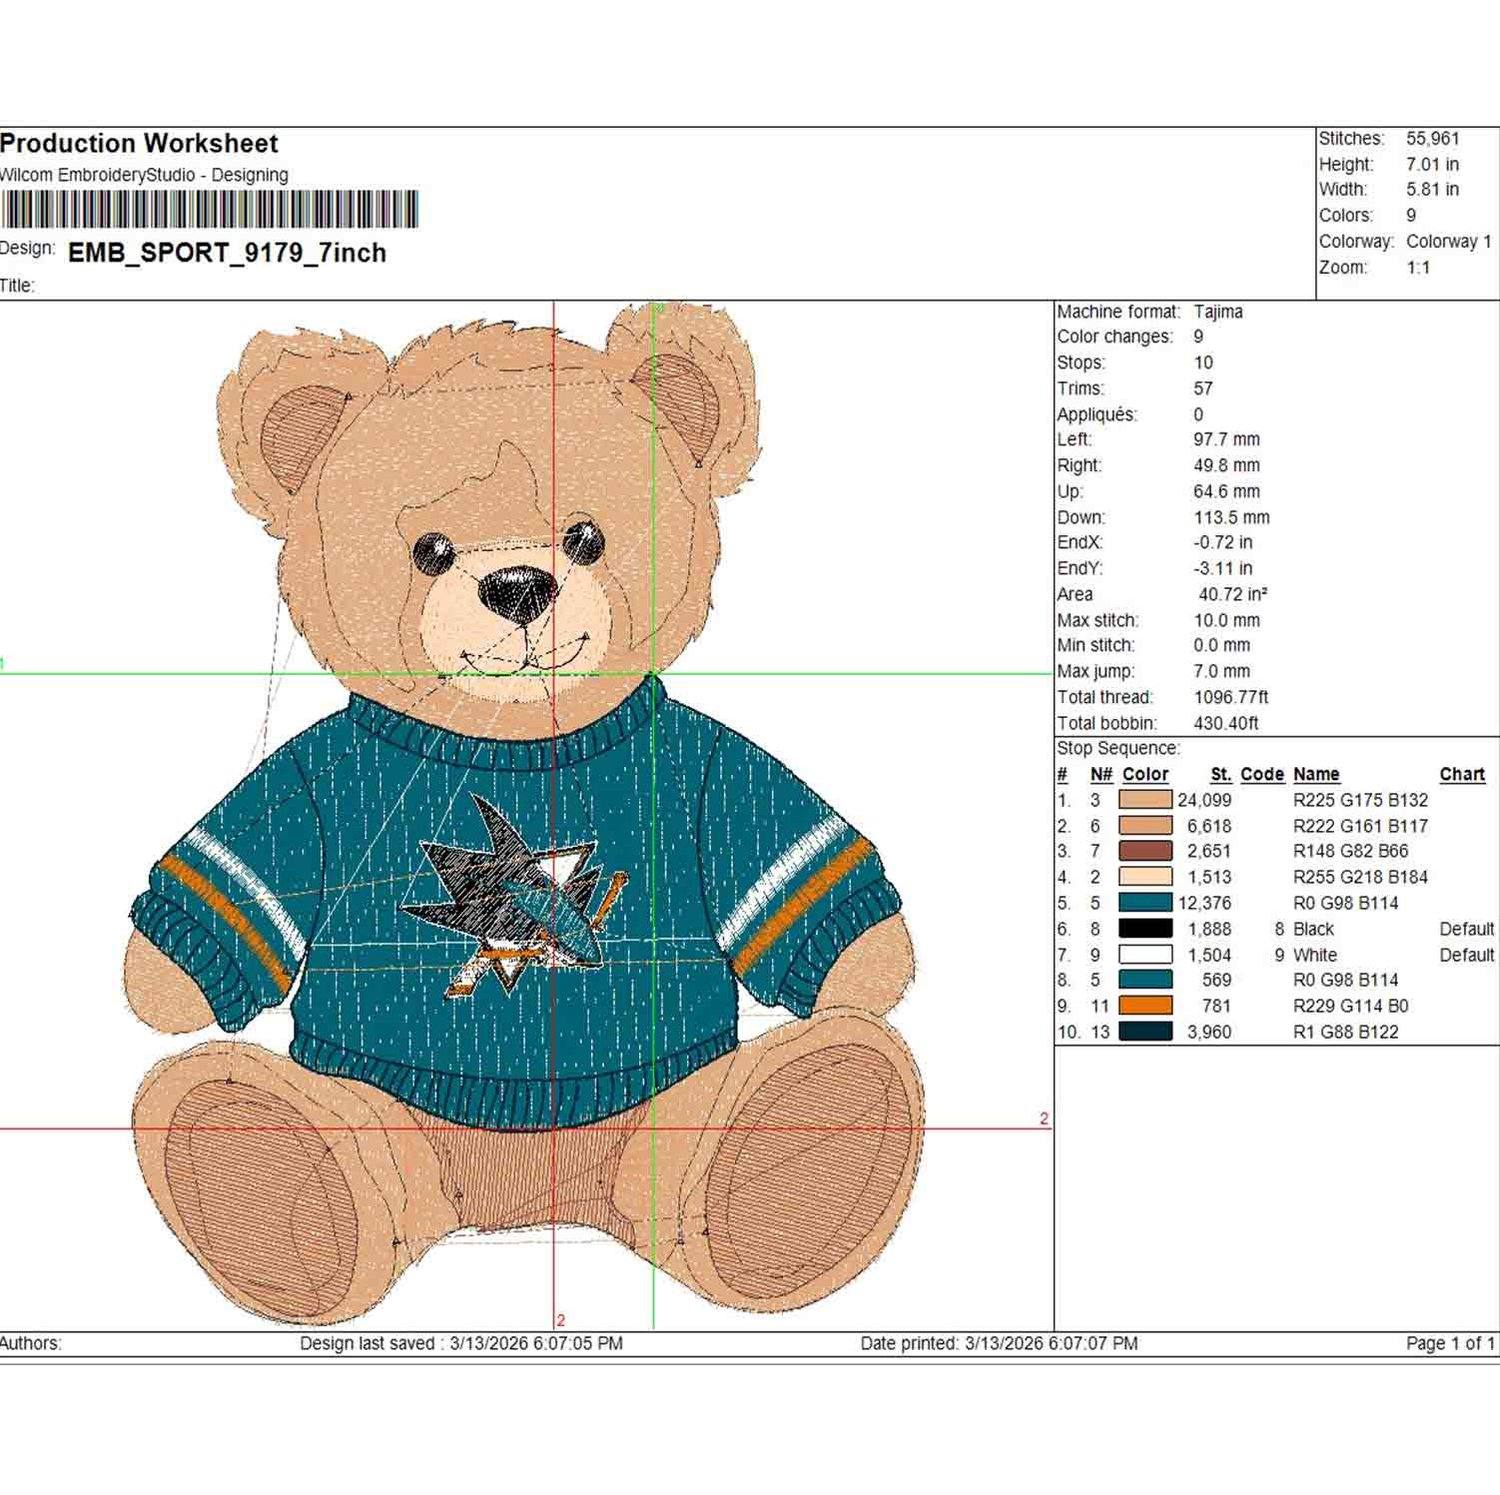
Task: Click the barcode under Wilcom EmbroideryStudio
Action: [x=209, y=210]
